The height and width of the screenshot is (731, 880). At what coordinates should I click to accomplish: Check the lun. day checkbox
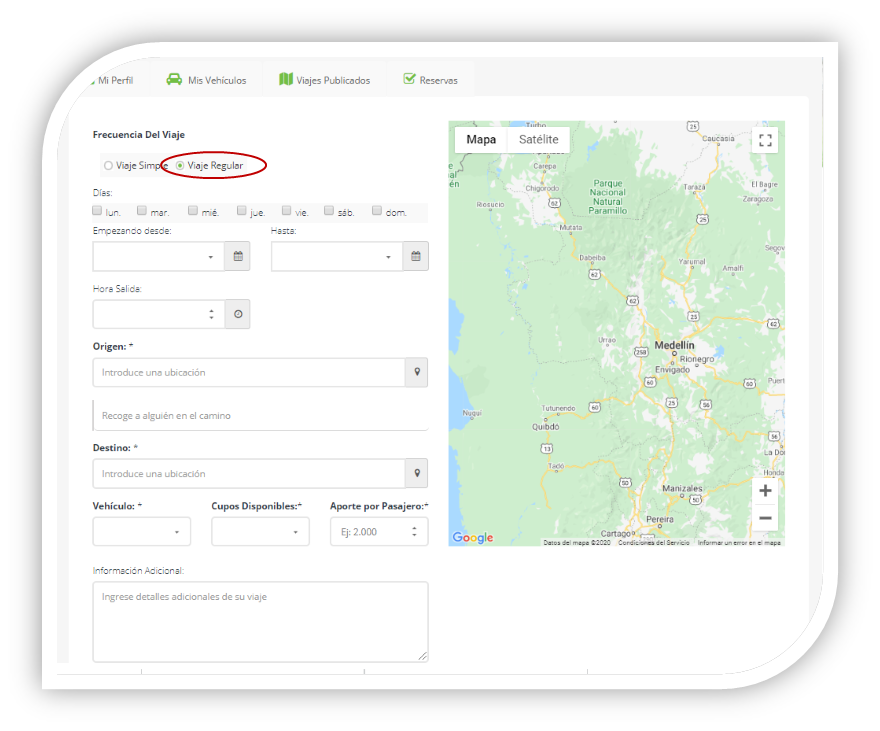tap(97, 210)
